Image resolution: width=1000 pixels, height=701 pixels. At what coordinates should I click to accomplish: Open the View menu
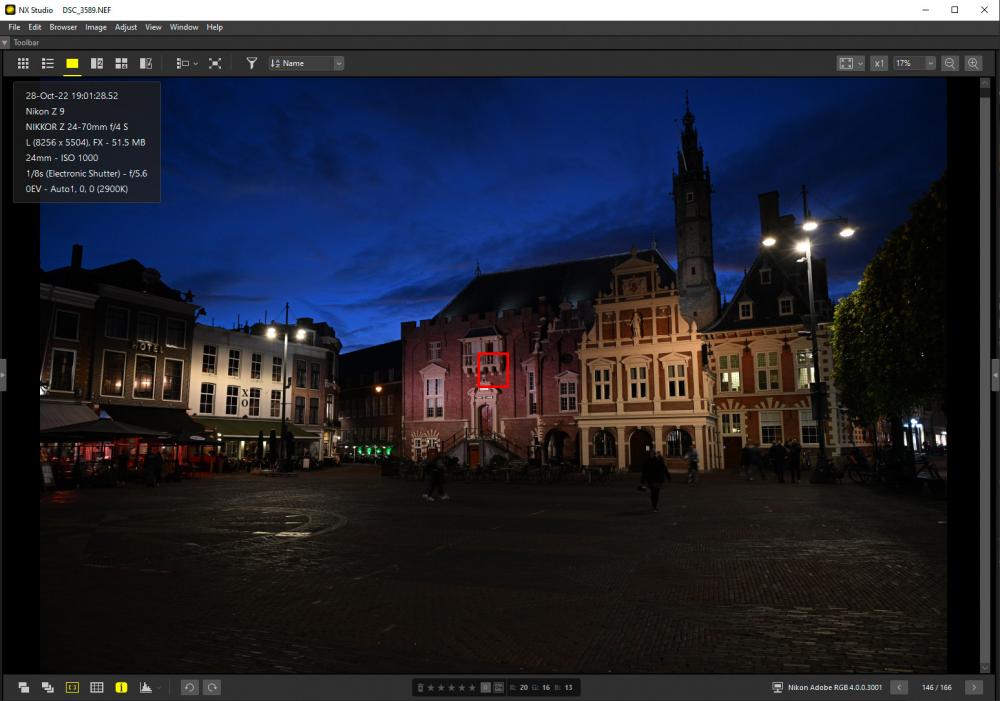153,27
